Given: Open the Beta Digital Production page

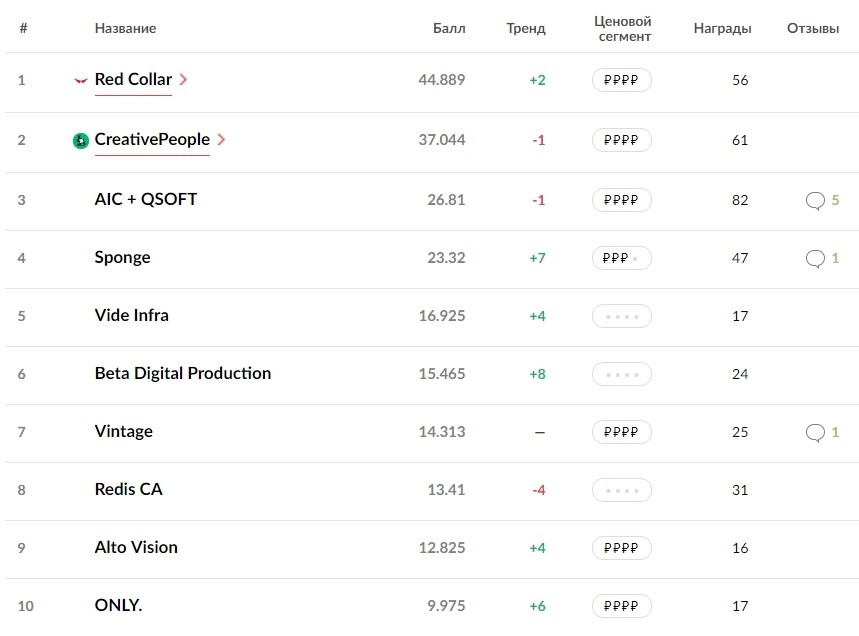Looking at the screenshot, I should 183,374.
